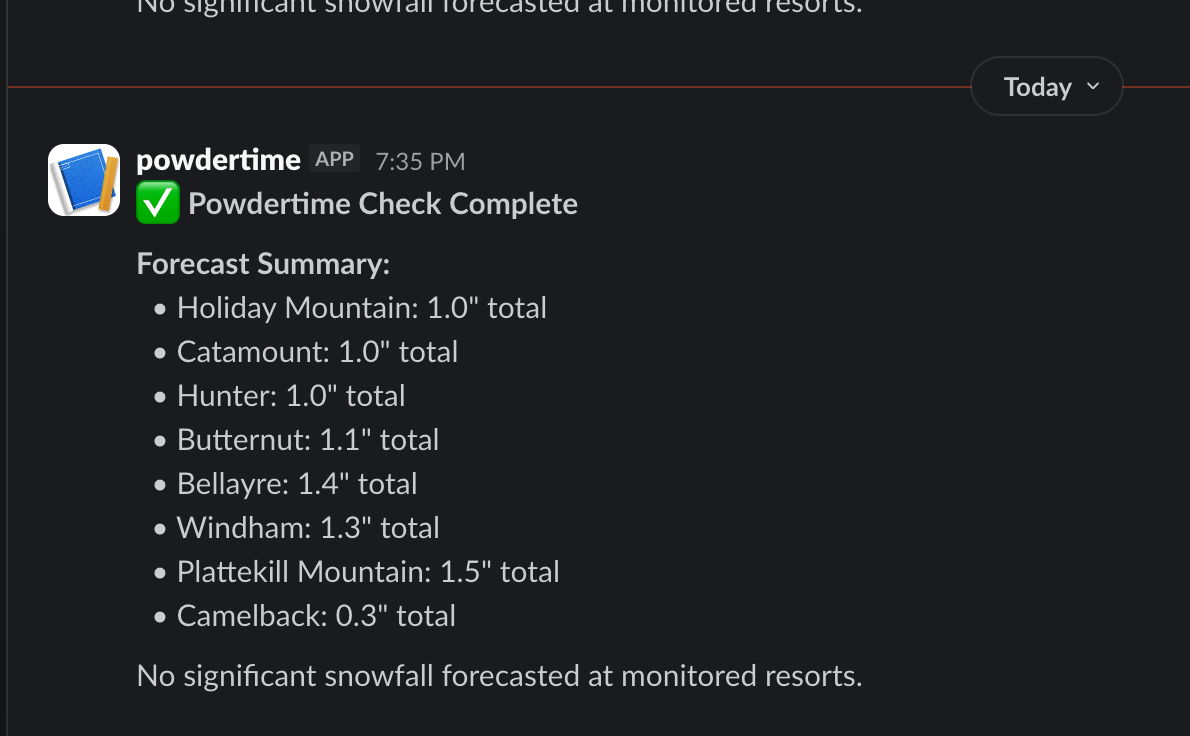The image size is (1190, 736).
Task: Open the powdertime bot profile
Action: pos(218,158)
